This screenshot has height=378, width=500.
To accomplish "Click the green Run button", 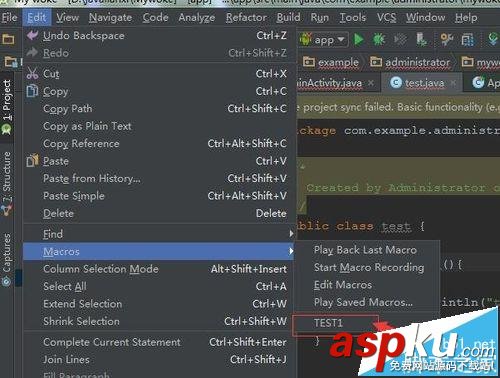I will (x=358, y=40).
